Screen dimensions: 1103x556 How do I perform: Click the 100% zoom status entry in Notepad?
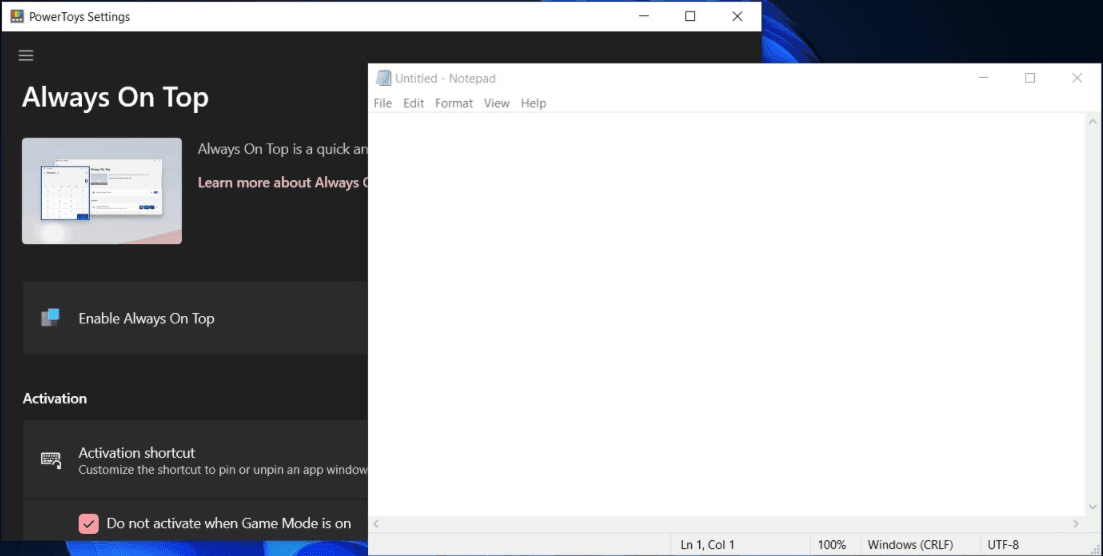832,545
